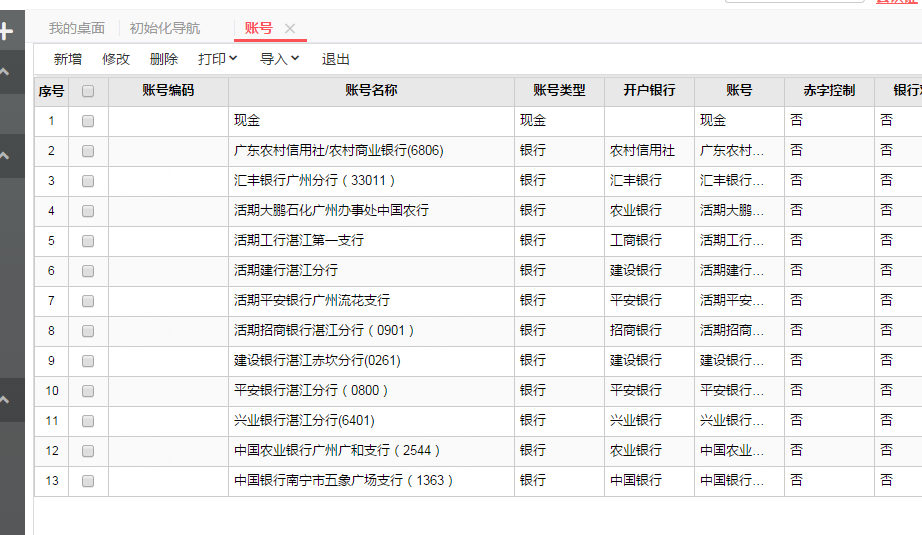Check the box for 平安银行湛江分行 row
Image resolution: width=922 pixels, height=535 pixels.
88,391
